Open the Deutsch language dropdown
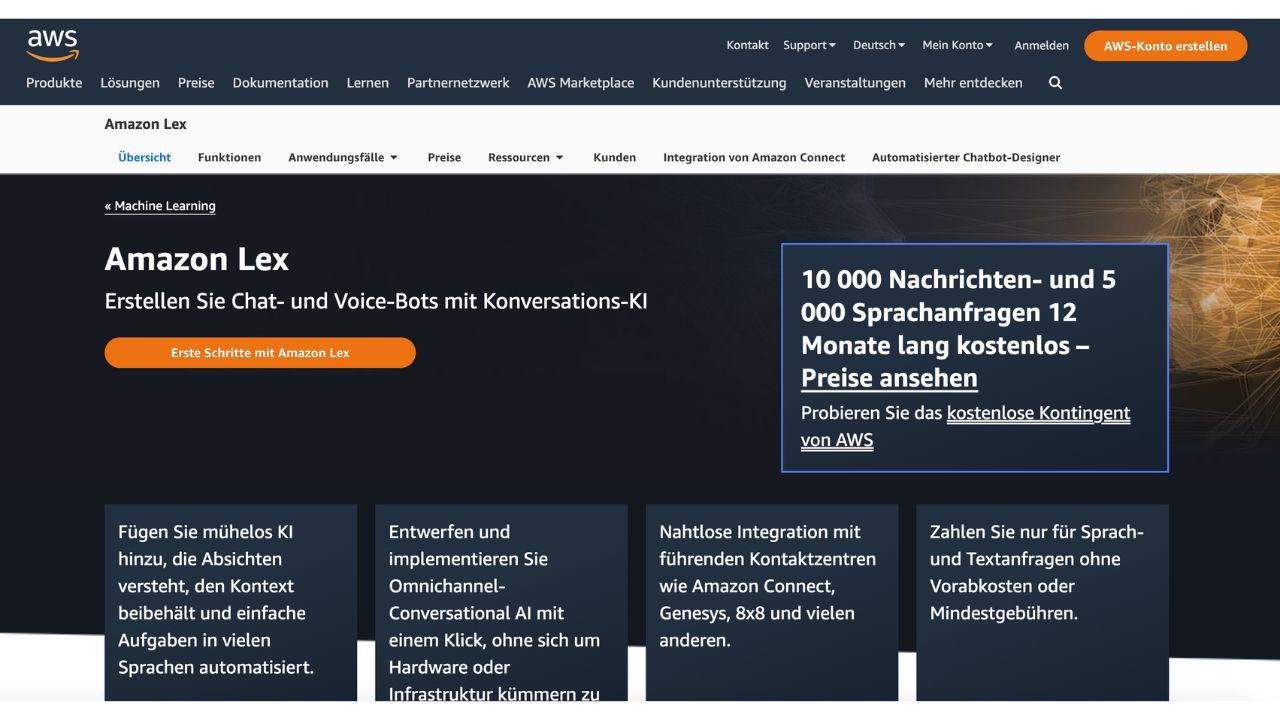Screen dimensions: 1280x720 pyautogui.click(x=878, y=45)
